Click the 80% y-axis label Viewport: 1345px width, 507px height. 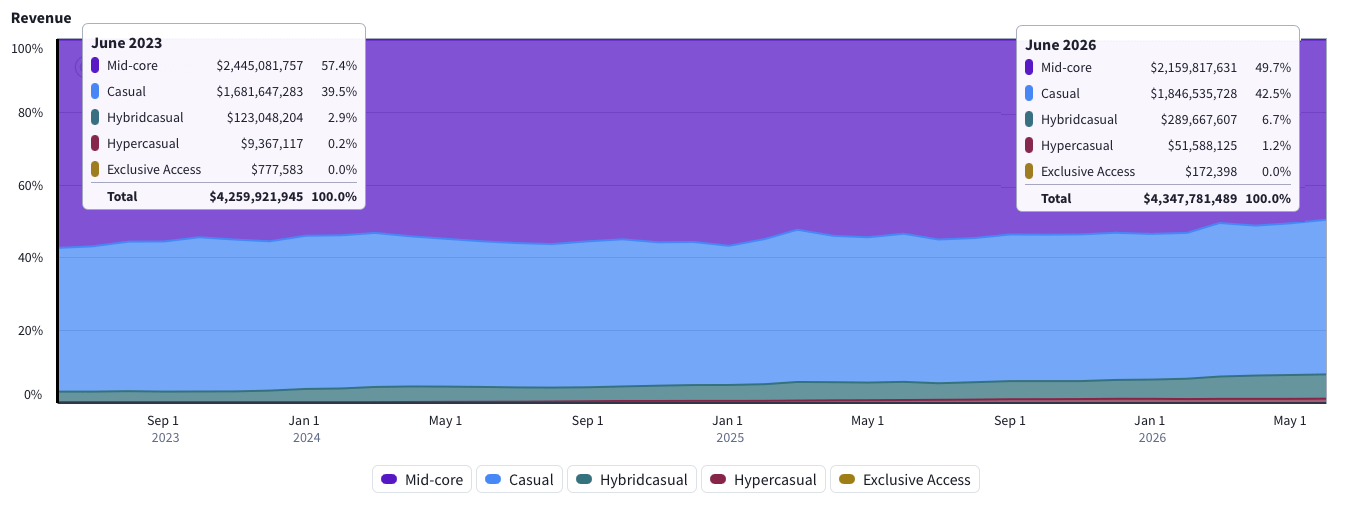pyautogui.click(x=30, y=112)
